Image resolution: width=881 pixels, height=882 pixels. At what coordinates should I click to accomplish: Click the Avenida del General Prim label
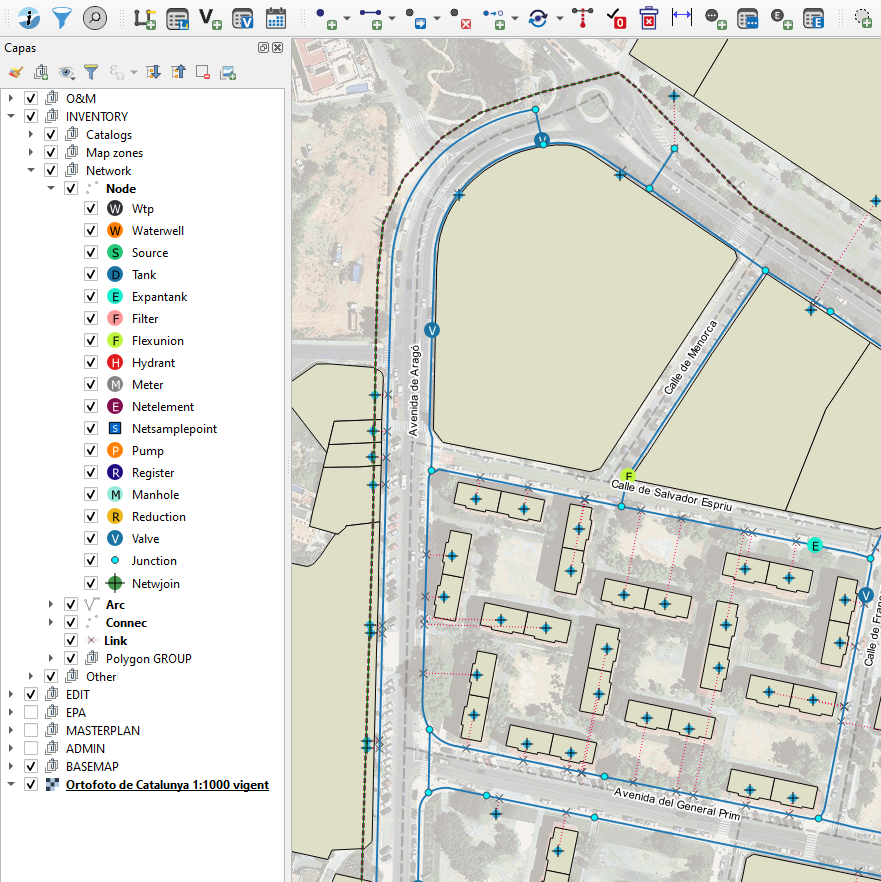click(677, 803)
